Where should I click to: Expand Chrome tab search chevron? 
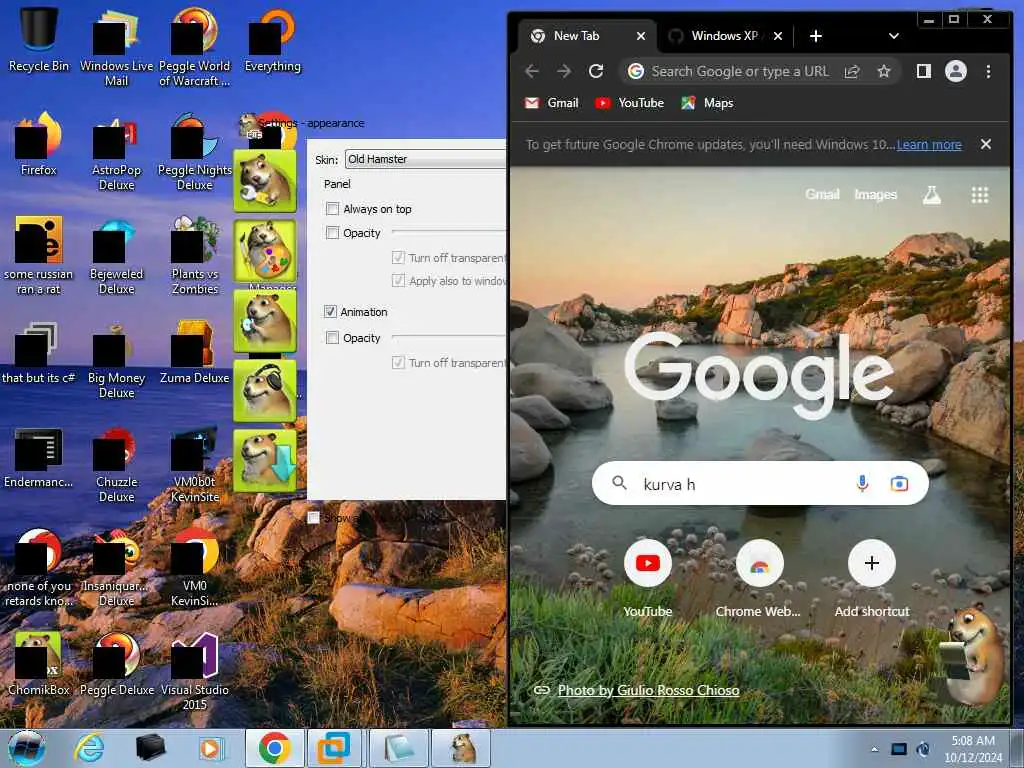[x=893, y=36]
